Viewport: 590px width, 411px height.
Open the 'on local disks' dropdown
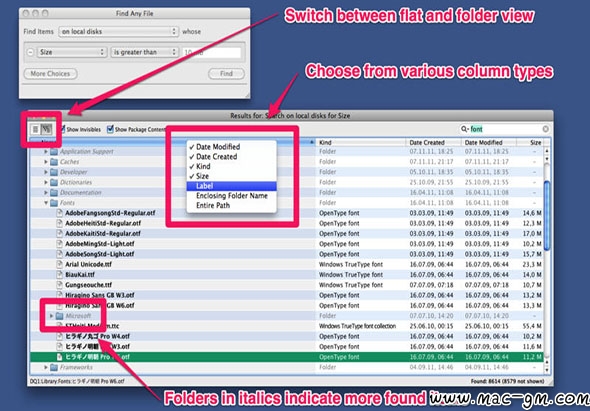click(x=118, y=32)
